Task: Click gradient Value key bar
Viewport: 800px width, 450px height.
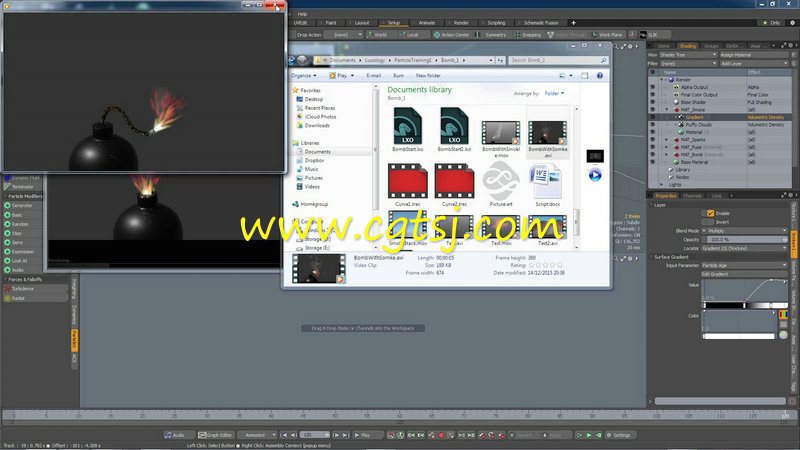Action: tap(745, 306)
